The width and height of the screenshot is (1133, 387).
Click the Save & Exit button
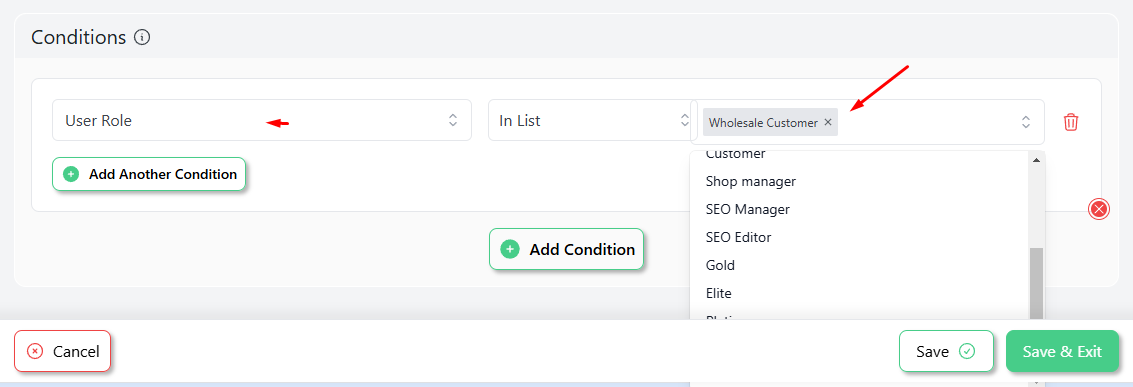coord(1062,352)
